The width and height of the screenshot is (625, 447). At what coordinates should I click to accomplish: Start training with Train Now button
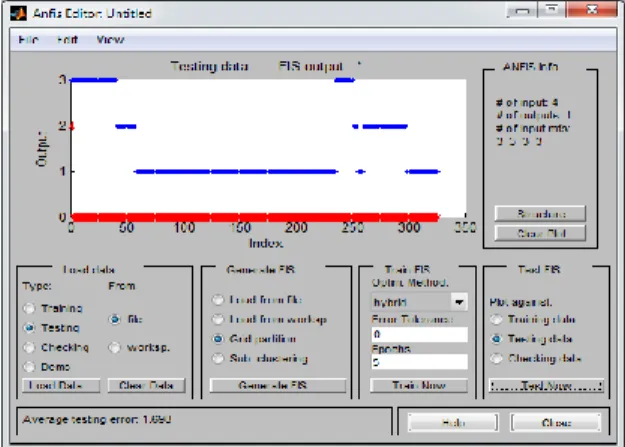coord(419,386)
